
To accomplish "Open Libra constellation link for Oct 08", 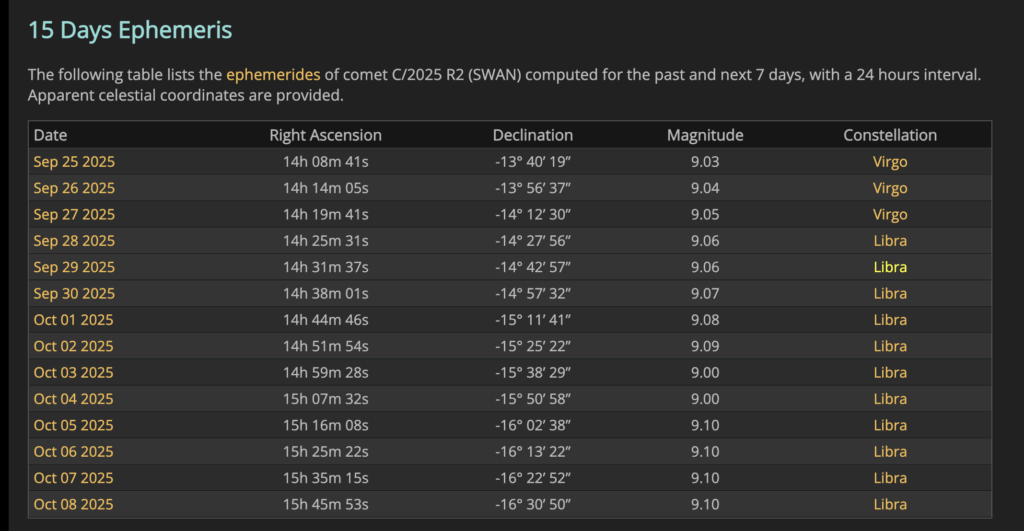I will [889, 504].
